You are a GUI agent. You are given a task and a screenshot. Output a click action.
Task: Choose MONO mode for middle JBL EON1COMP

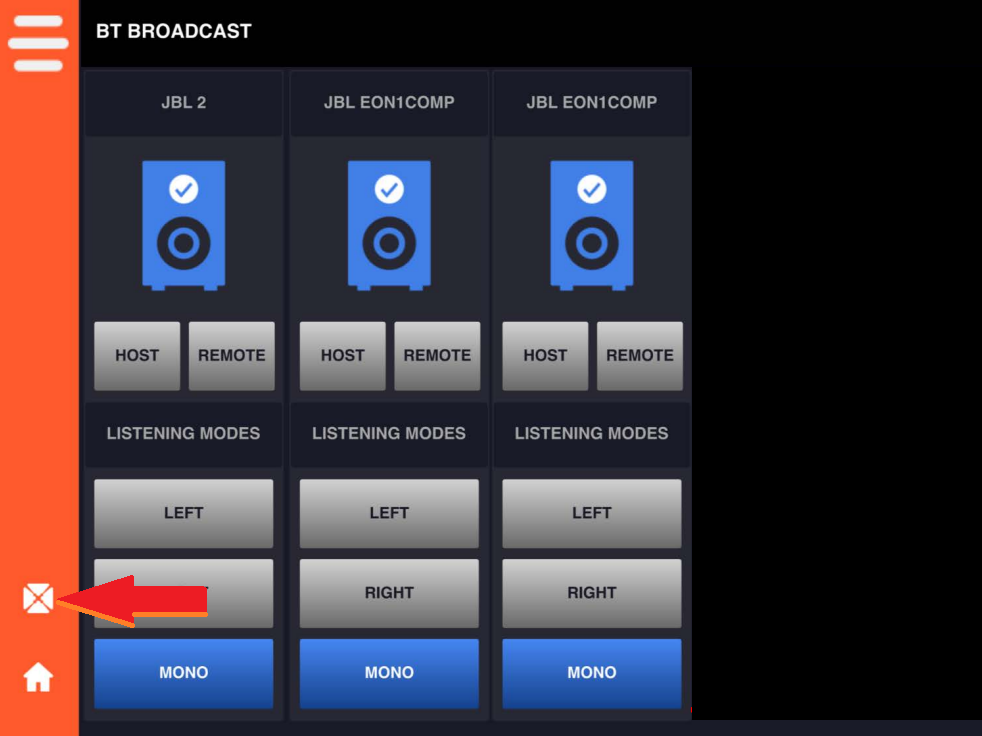click(389, 673)
